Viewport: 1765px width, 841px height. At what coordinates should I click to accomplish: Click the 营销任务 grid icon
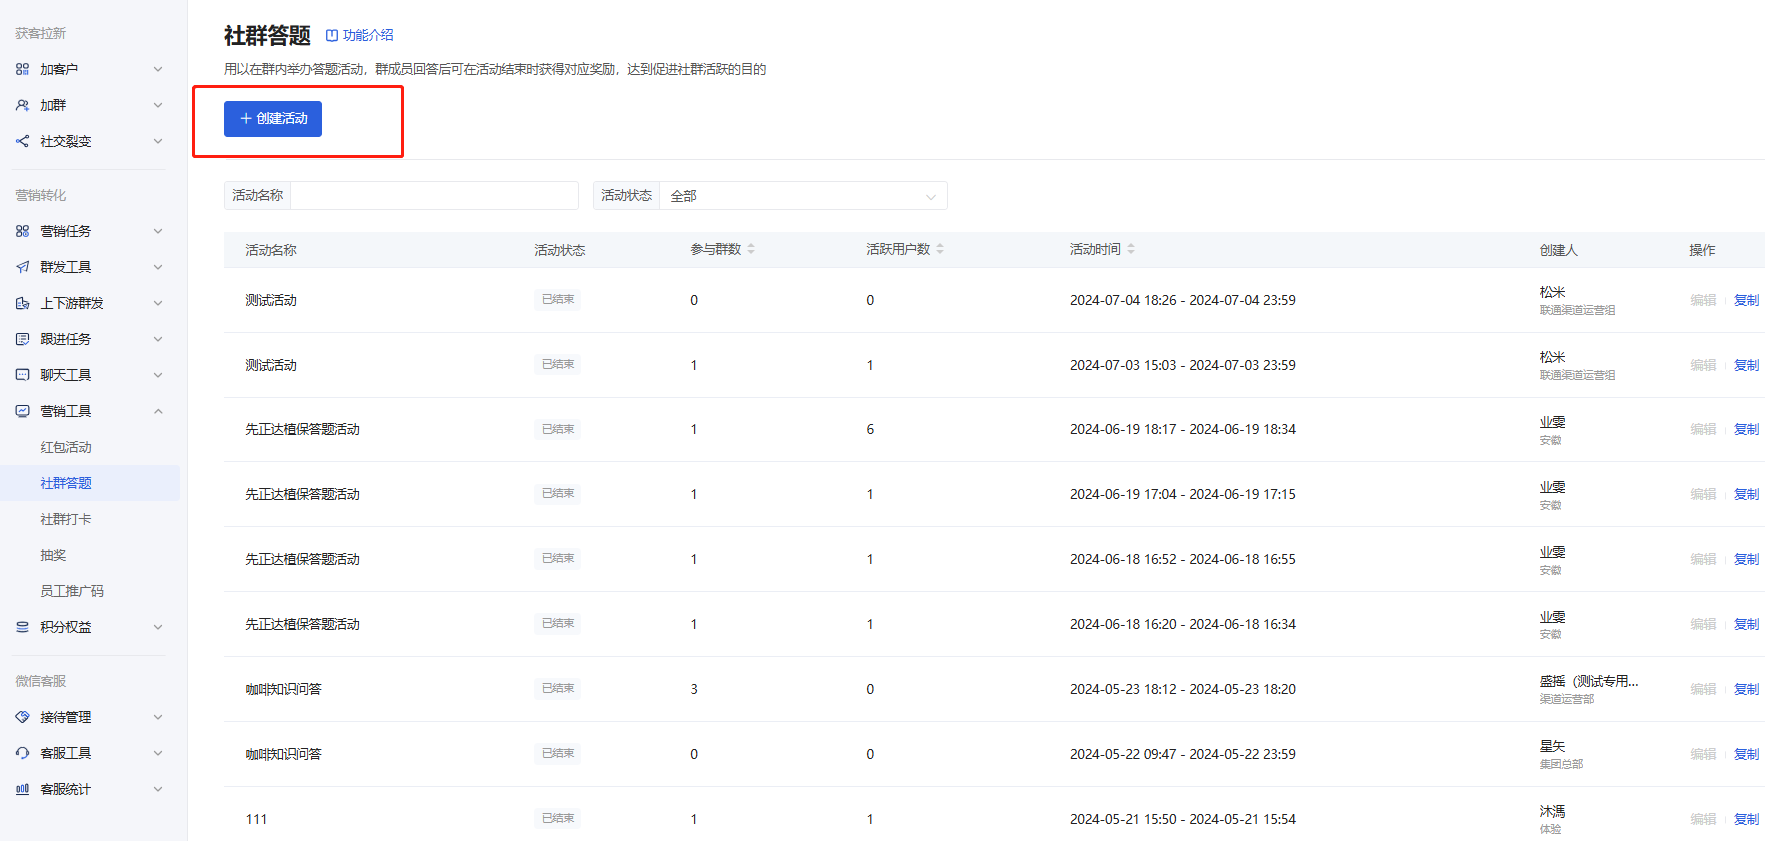22,231
